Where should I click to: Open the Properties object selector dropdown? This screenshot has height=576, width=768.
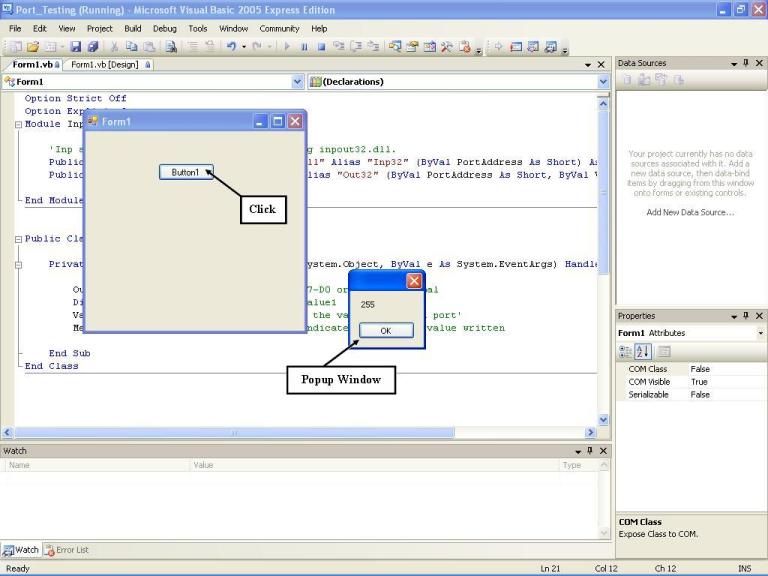(760, 333)
